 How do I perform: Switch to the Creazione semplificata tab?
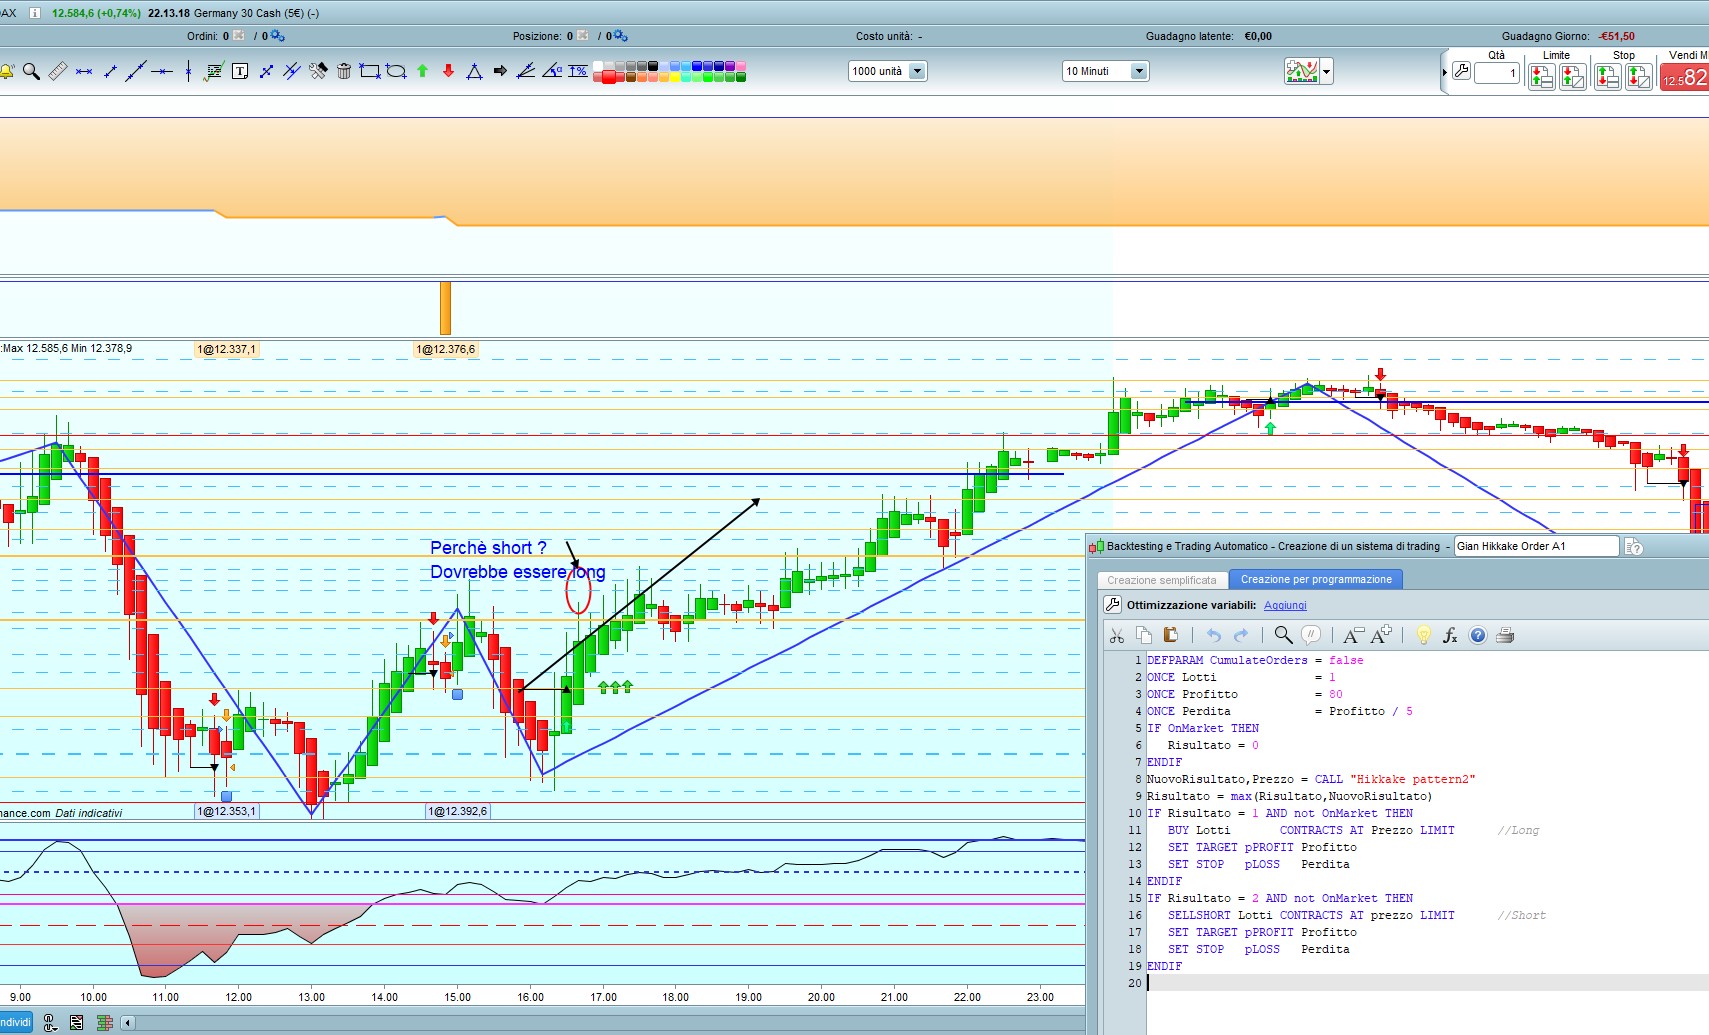pos(1162,580)
